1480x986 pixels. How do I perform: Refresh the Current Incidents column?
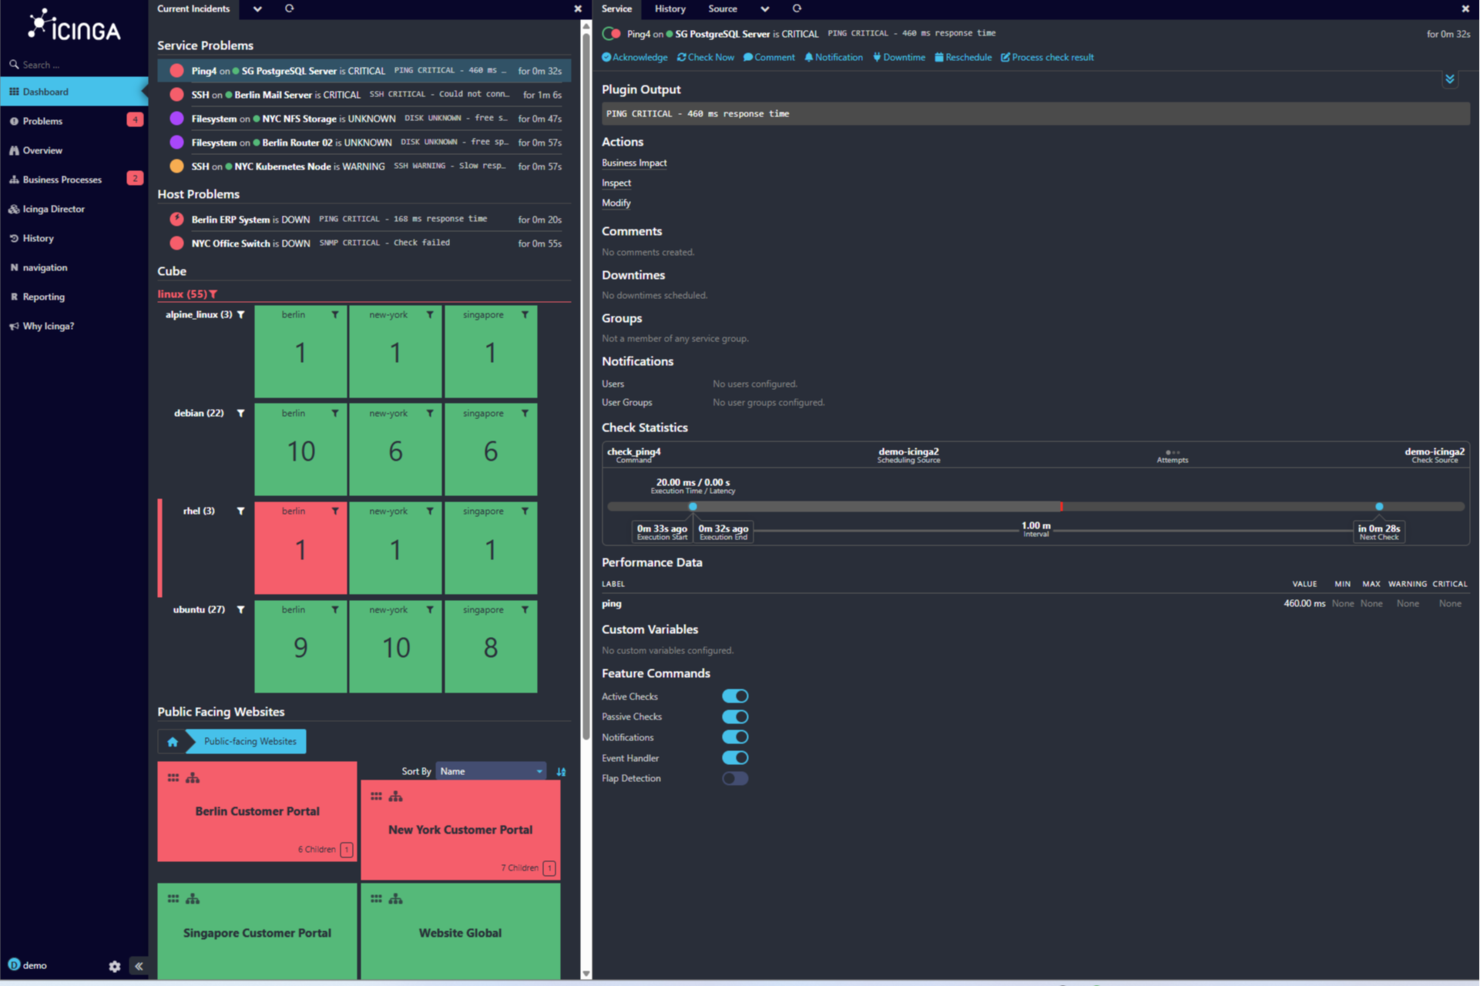click(290, 9)
